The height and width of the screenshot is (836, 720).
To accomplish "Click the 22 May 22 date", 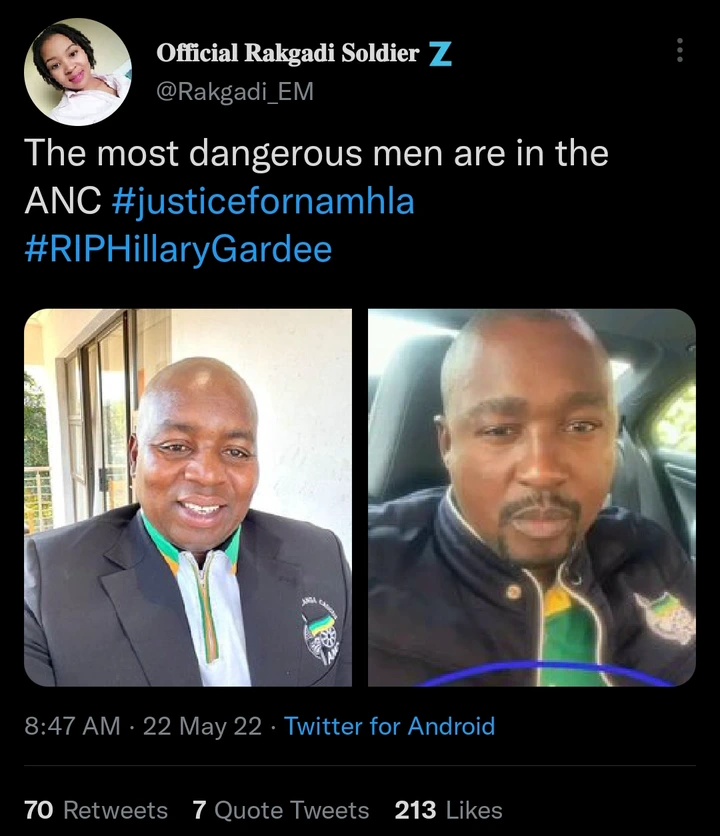I will (203, 726).
